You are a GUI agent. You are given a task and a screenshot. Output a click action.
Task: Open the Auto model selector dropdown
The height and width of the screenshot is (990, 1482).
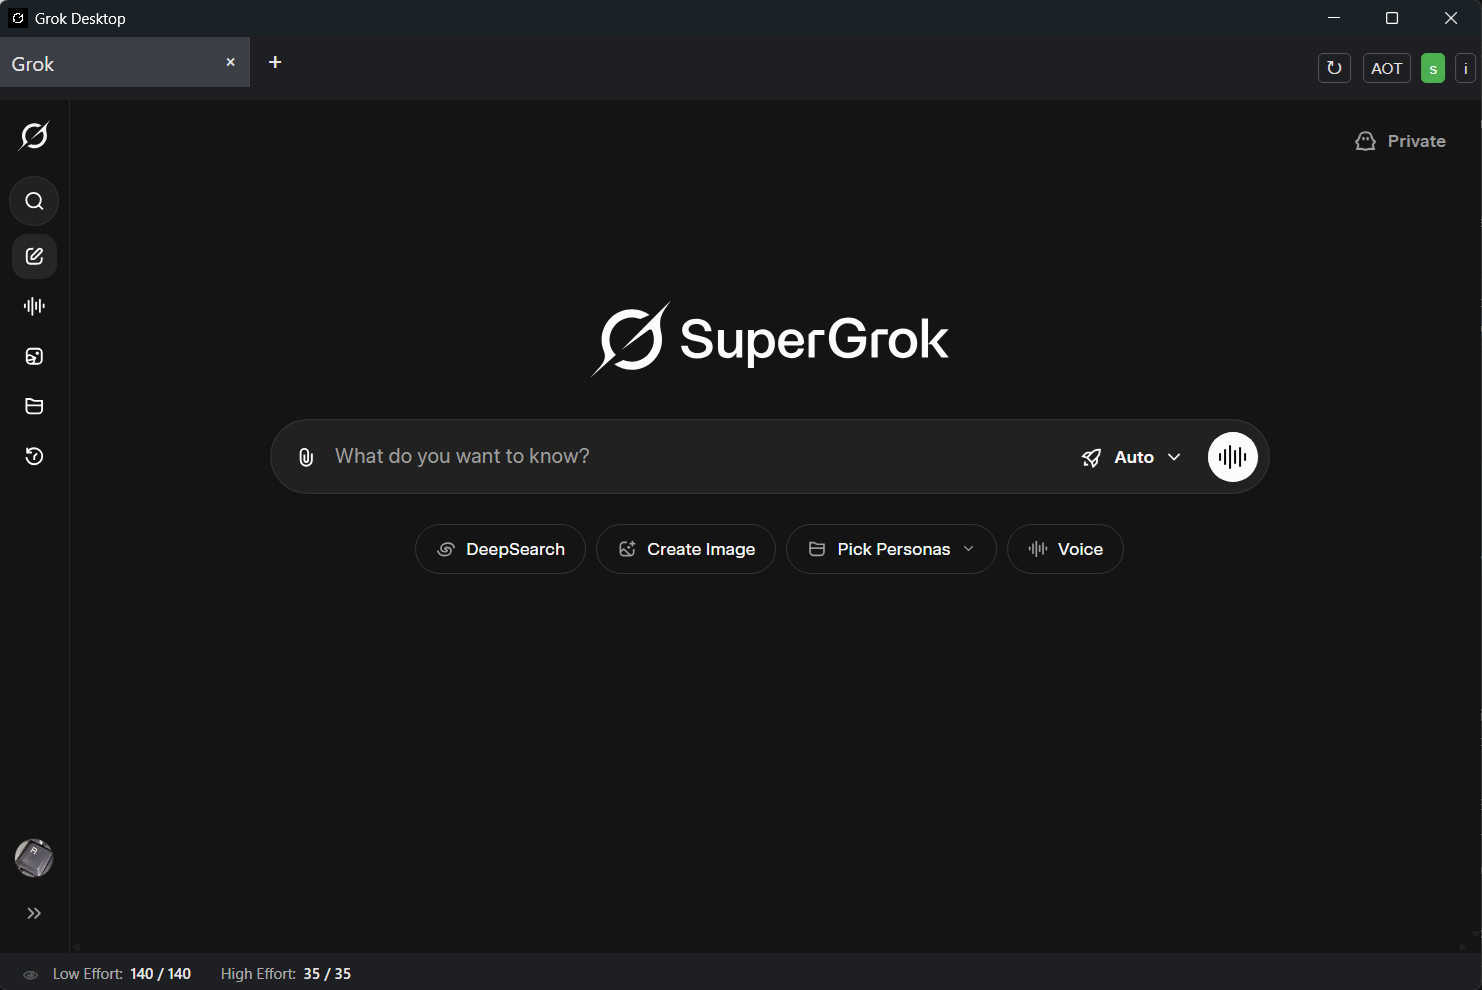click(1132, 457)
